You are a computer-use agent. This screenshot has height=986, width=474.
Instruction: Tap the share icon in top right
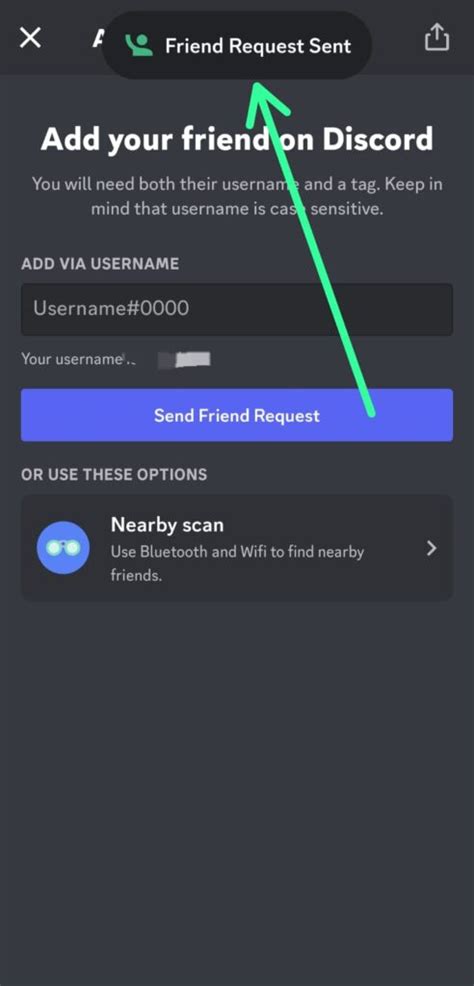pos(437,38)
